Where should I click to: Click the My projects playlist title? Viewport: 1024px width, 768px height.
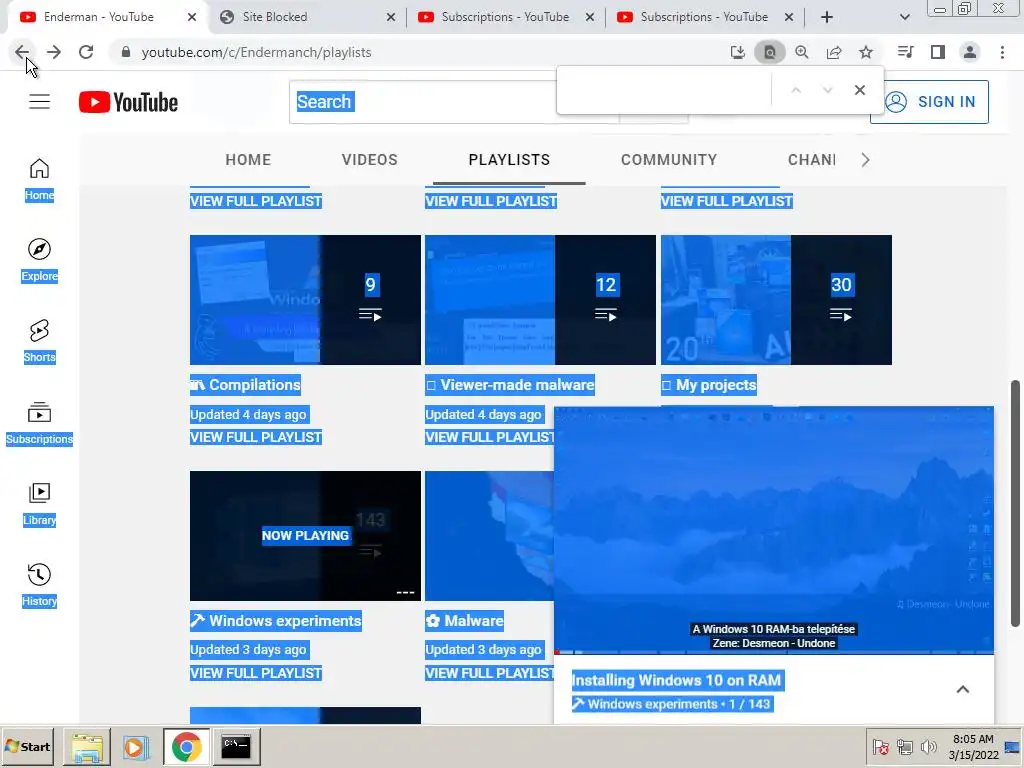coord(709,385)
